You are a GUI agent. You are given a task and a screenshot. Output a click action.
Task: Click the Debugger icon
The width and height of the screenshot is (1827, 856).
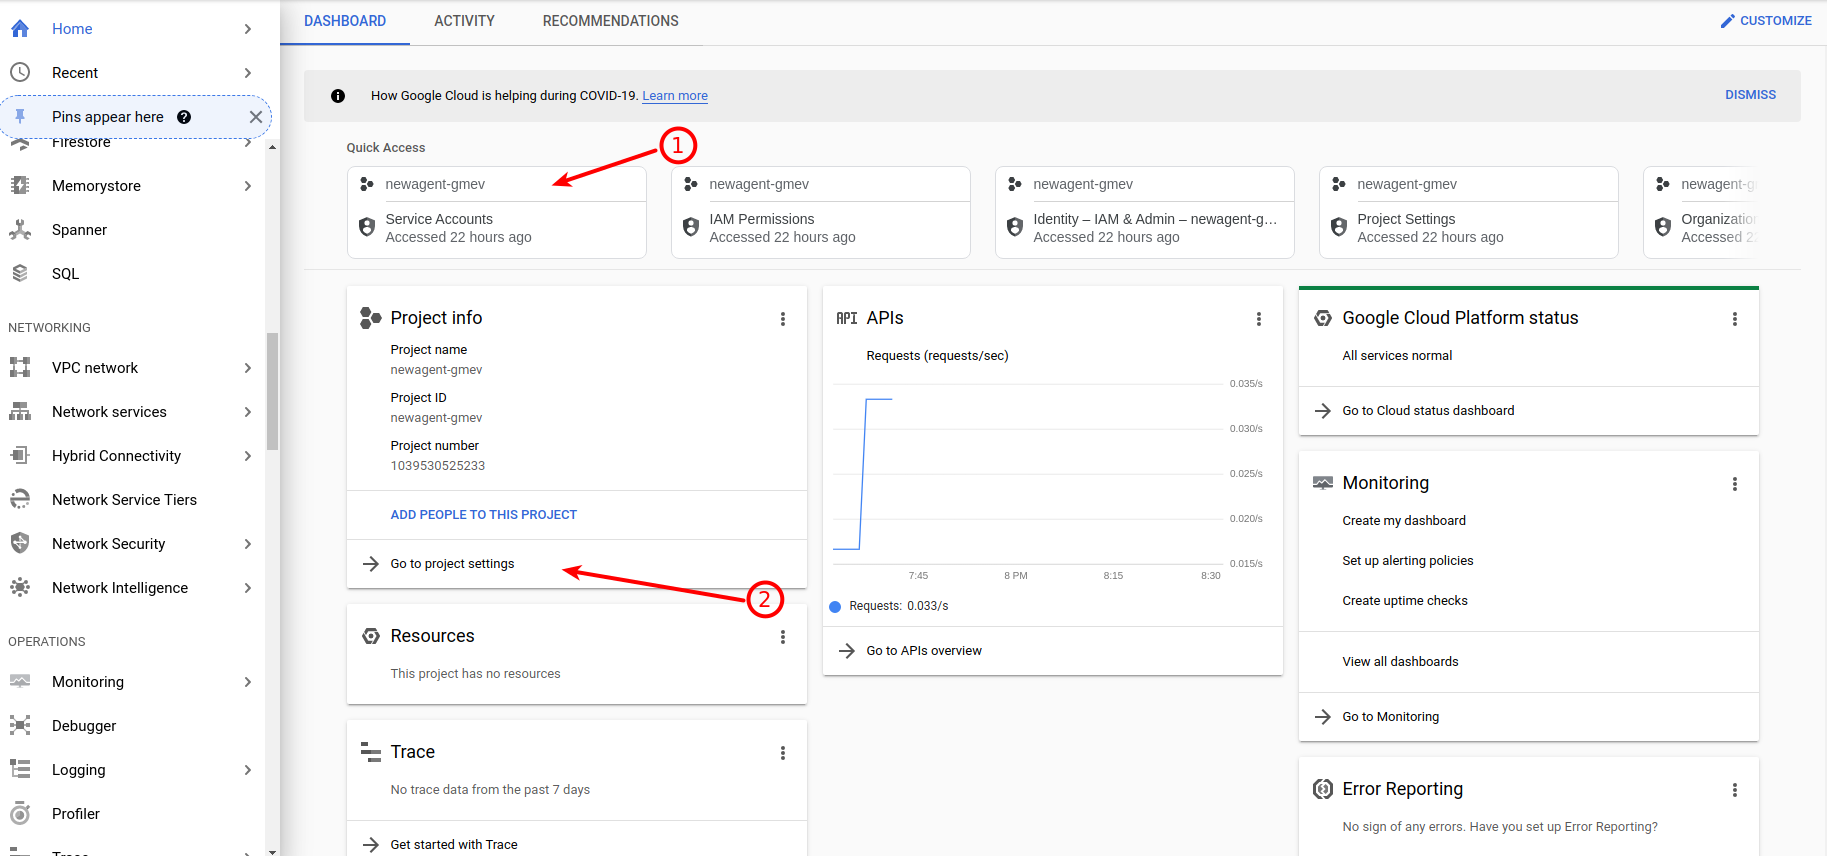tap(20, 726)
